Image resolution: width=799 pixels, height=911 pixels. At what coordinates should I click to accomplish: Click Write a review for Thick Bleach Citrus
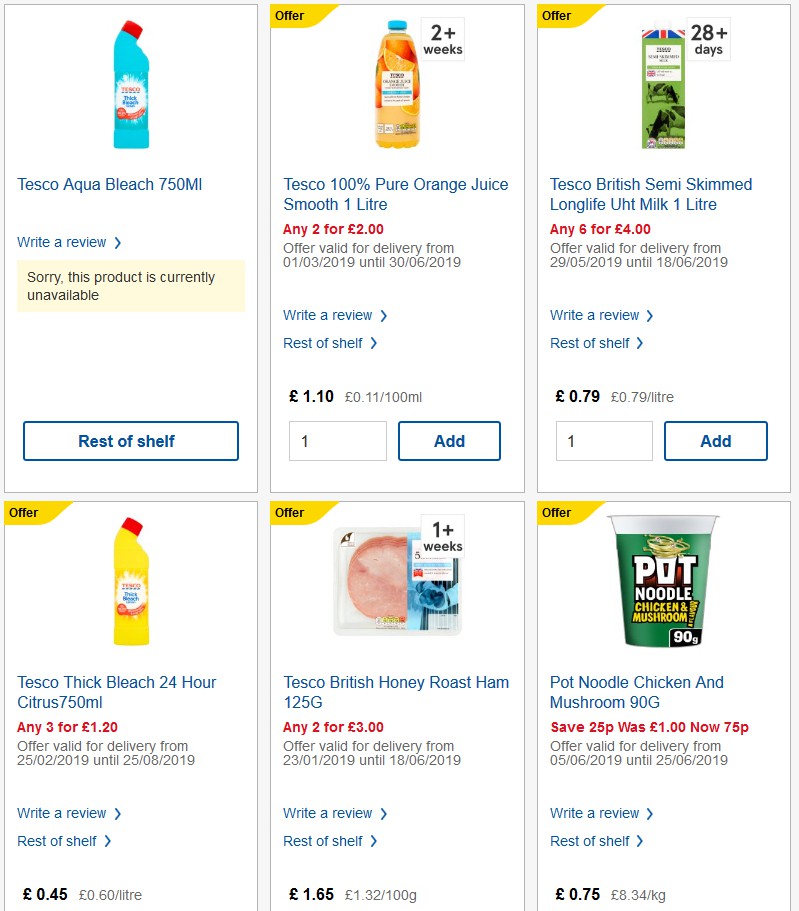62,813
